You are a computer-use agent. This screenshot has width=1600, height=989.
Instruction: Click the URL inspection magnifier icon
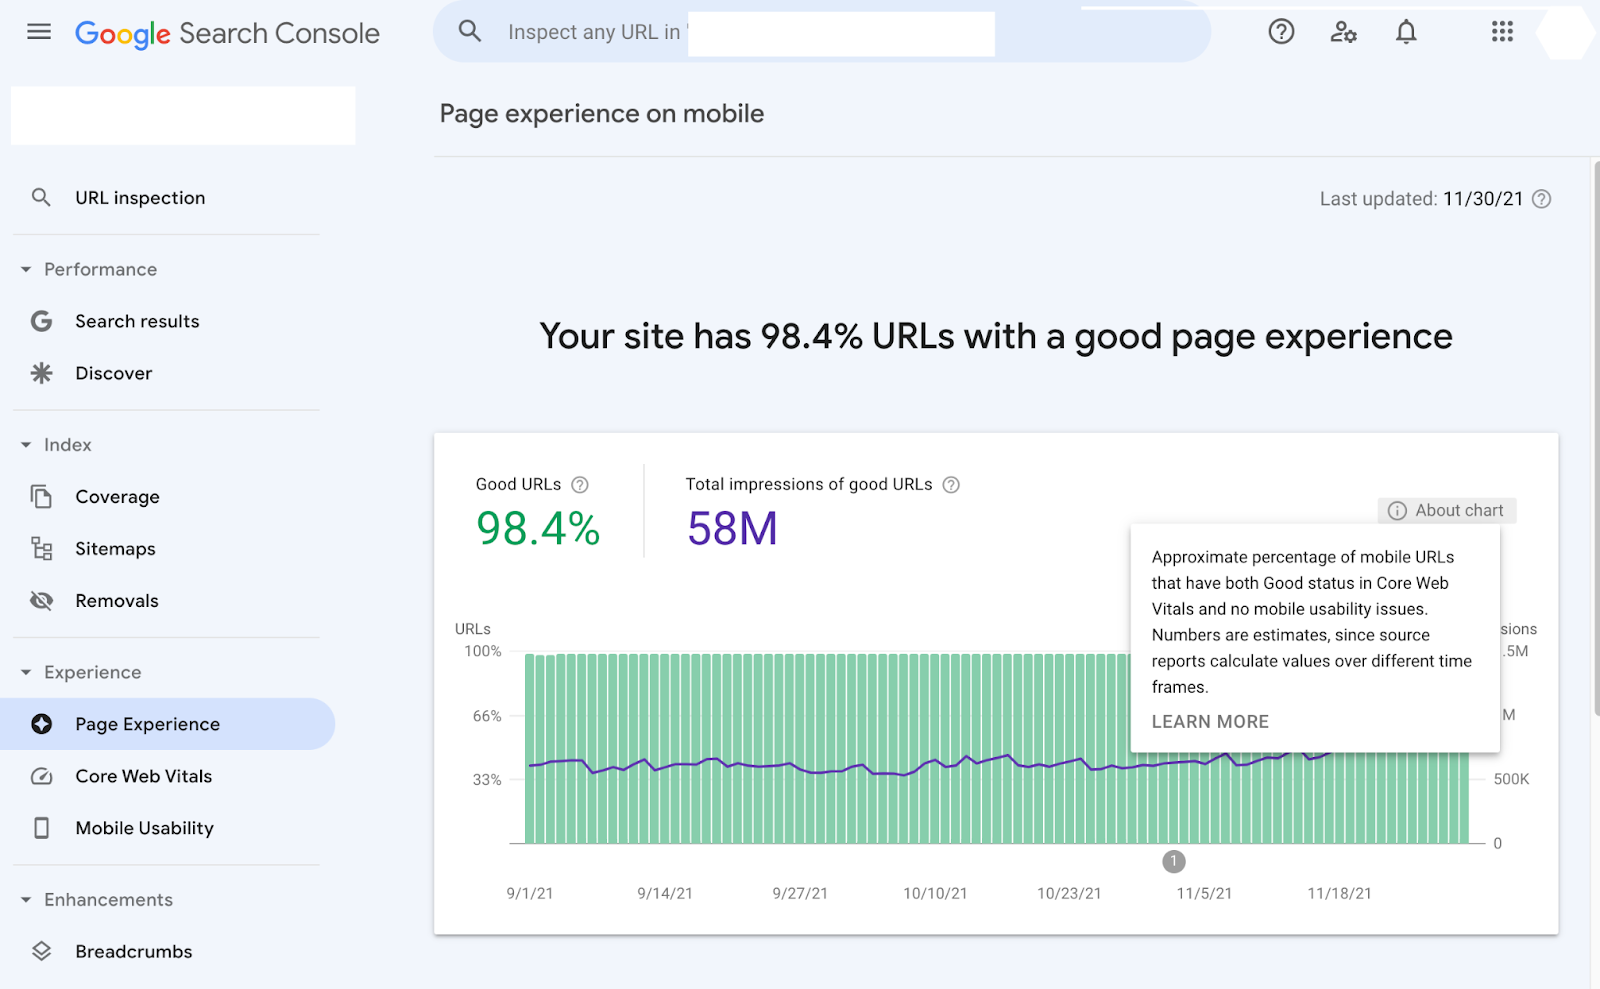41,197
